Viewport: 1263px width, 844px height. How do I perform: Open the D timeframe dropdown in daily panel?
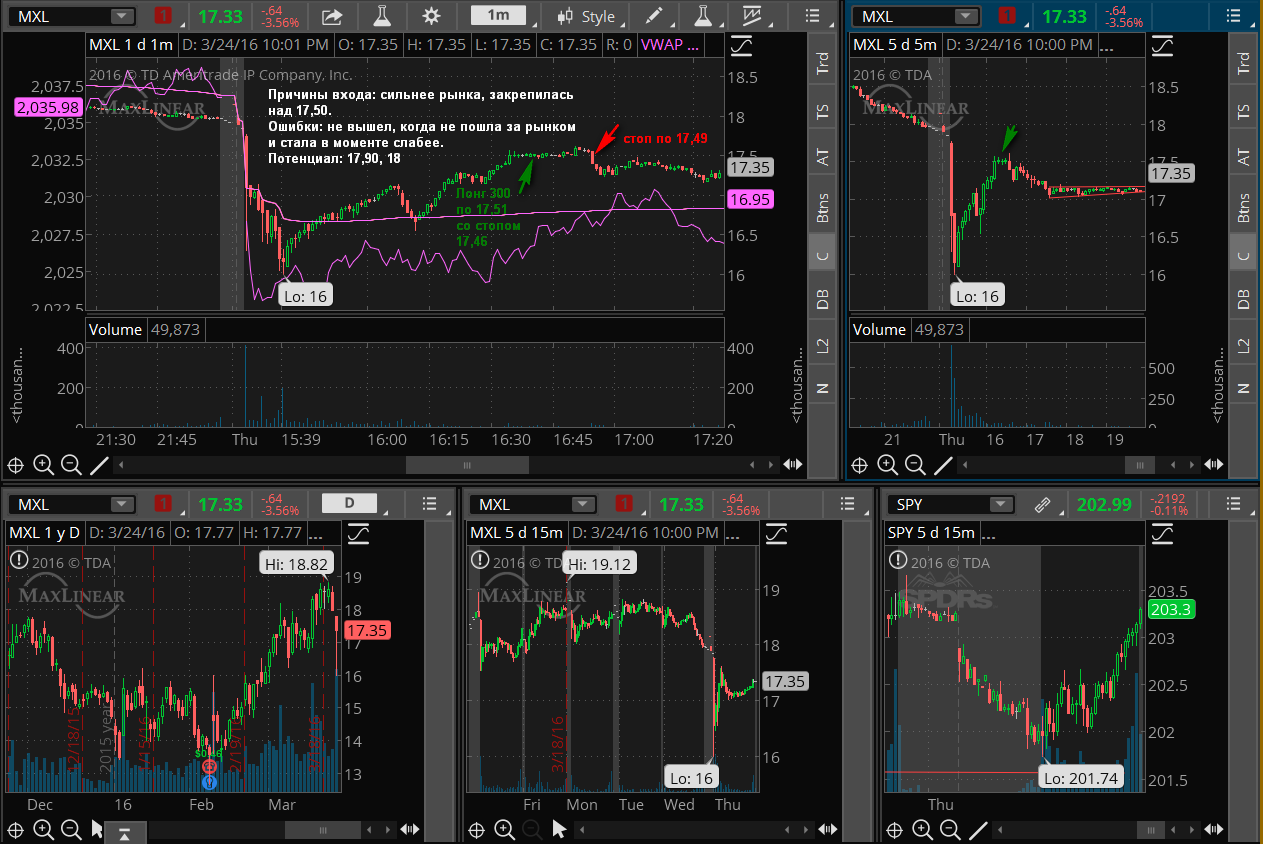348,503
